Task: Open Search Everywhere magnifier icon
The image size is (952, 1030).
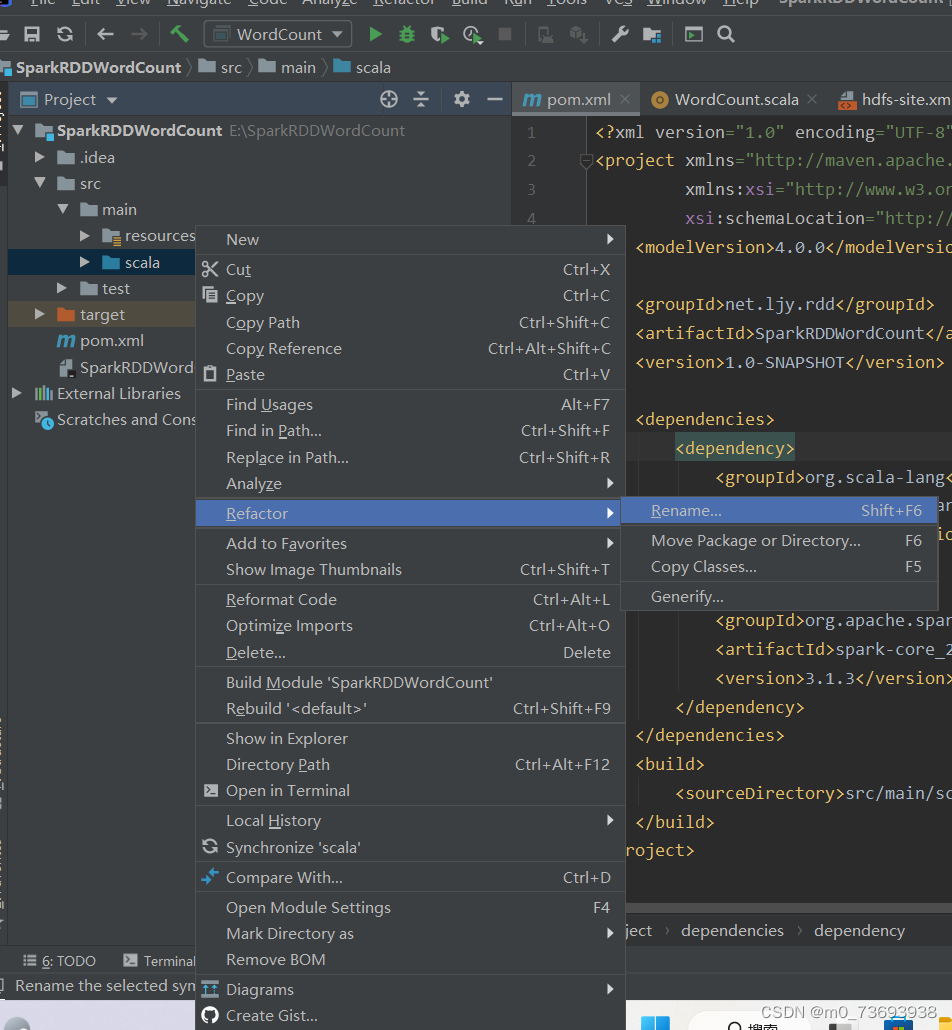Action: pyautogui.click(x=725, y=34)
